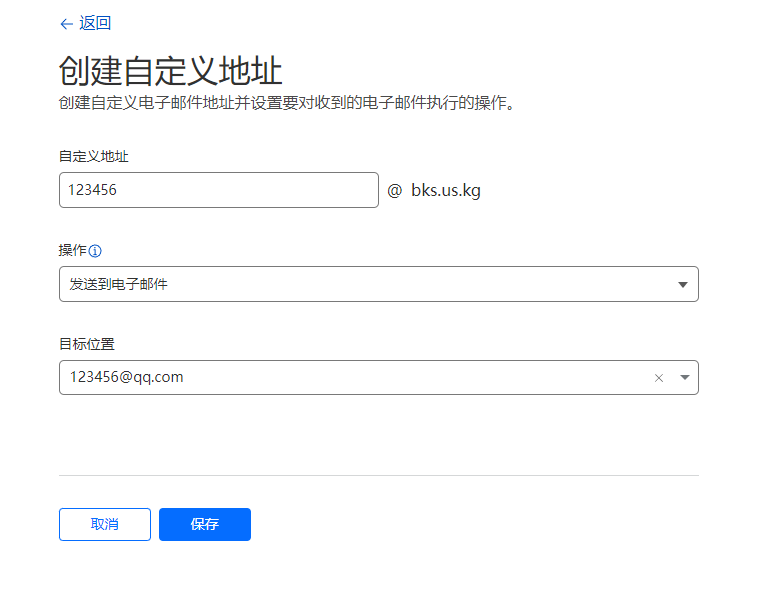Image resolution: width=783 pixels, height=597 pixels.
Task: Clear the 目标位置 value with the X icon
Action: pos(658,378)
